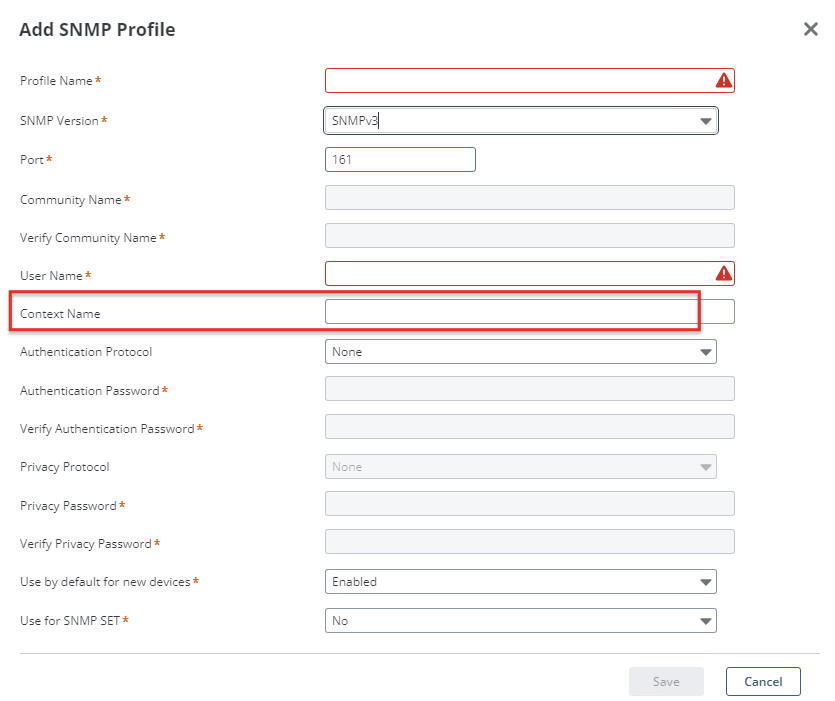Click the Verify Authentication Password field
Viewport: 835px width, 701px height.
click(529, 427)
